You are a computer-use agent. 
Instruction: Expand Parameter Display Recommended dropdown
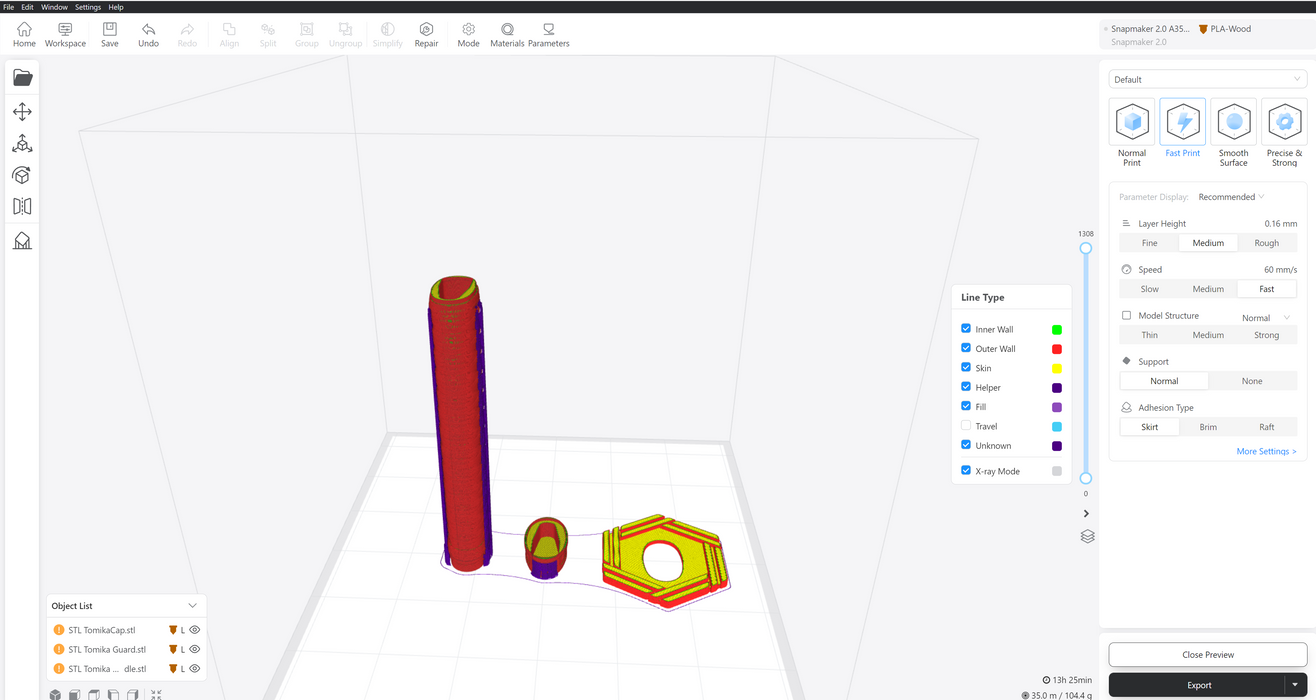(x=1231, y=197)
